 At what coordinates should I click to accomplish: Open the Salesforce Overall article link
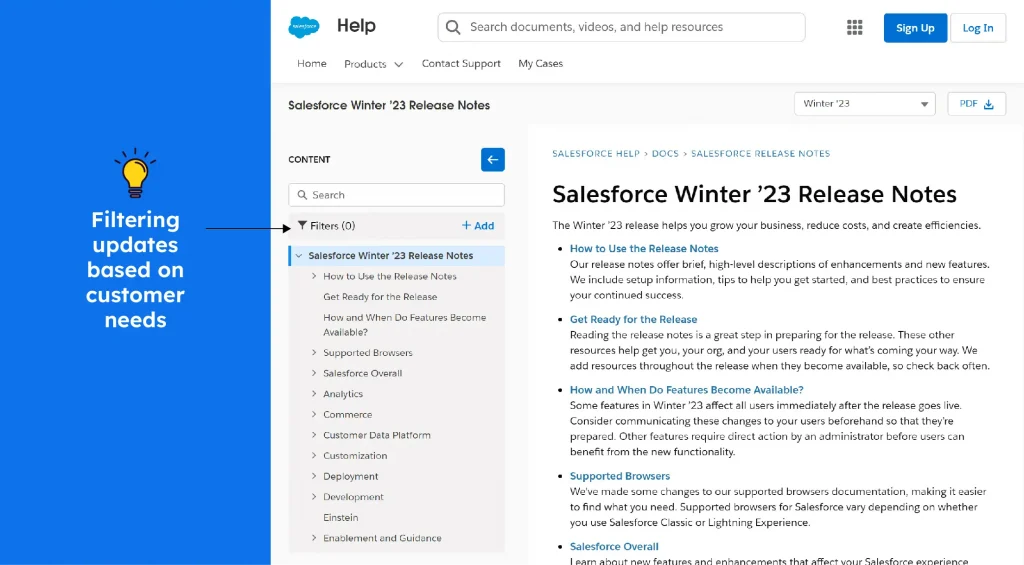coord(614,547)
